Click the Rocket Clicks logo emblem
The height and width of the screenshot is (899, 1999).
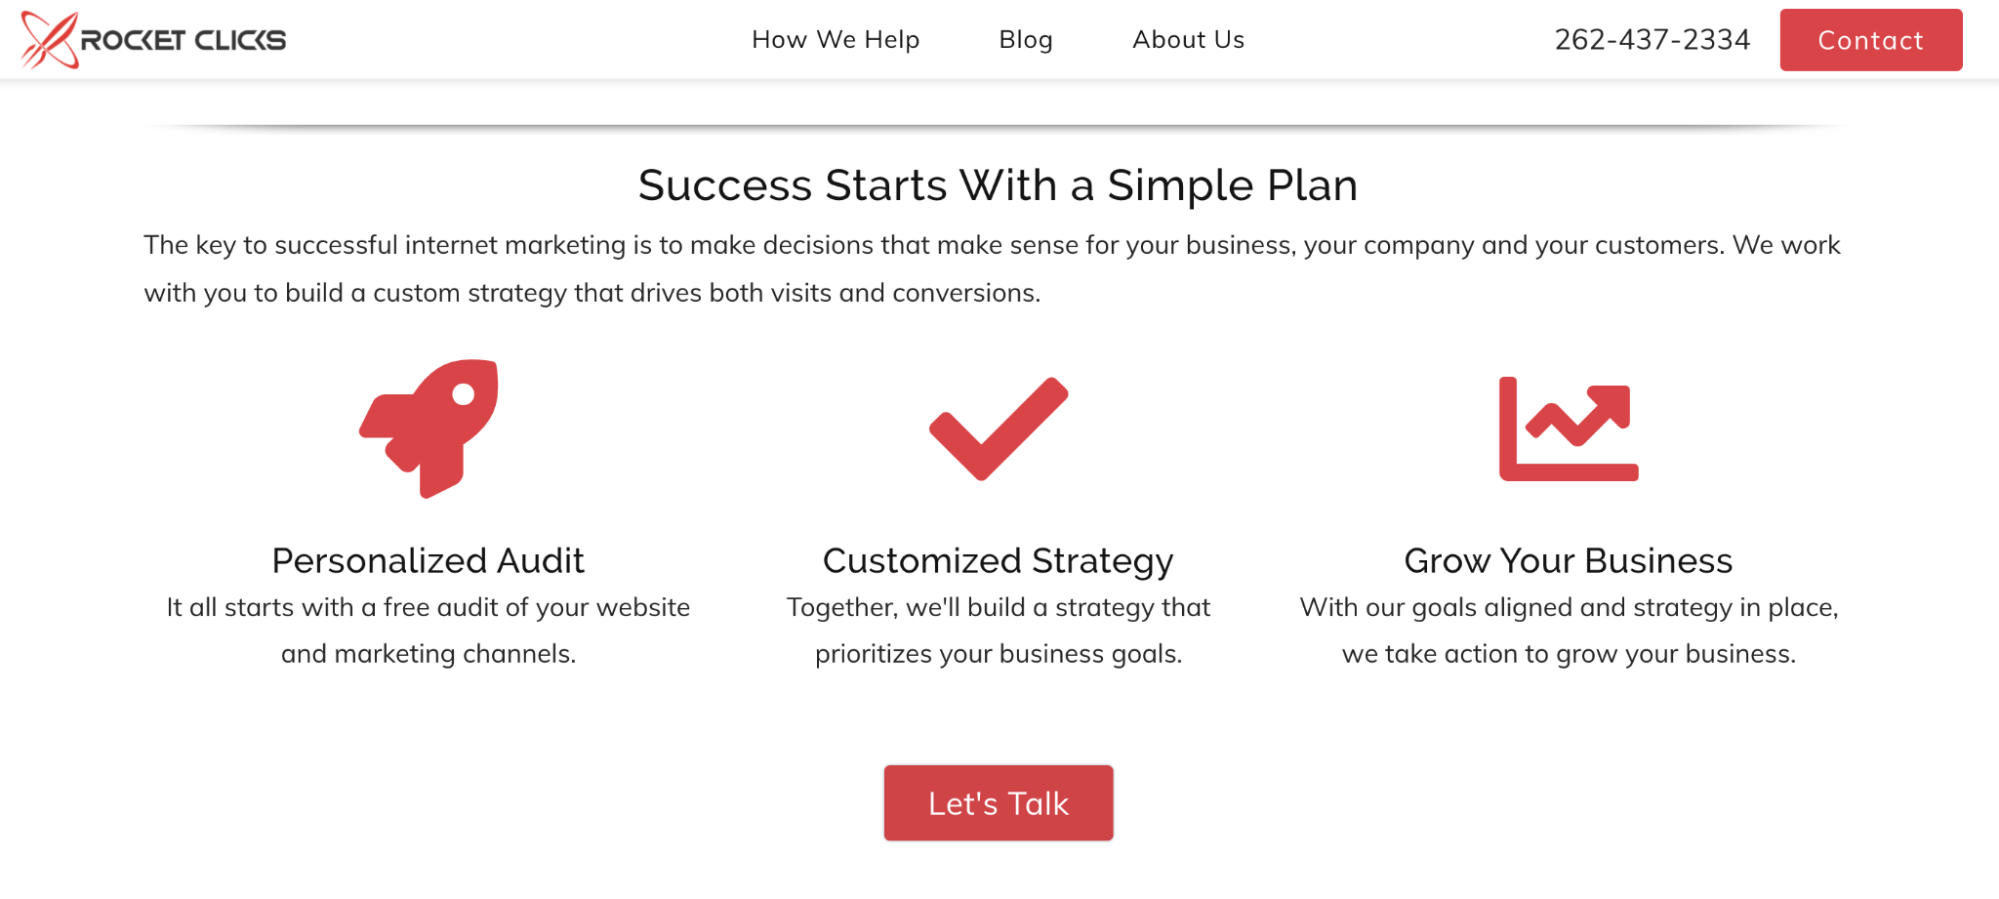click(x=49, y=40)
